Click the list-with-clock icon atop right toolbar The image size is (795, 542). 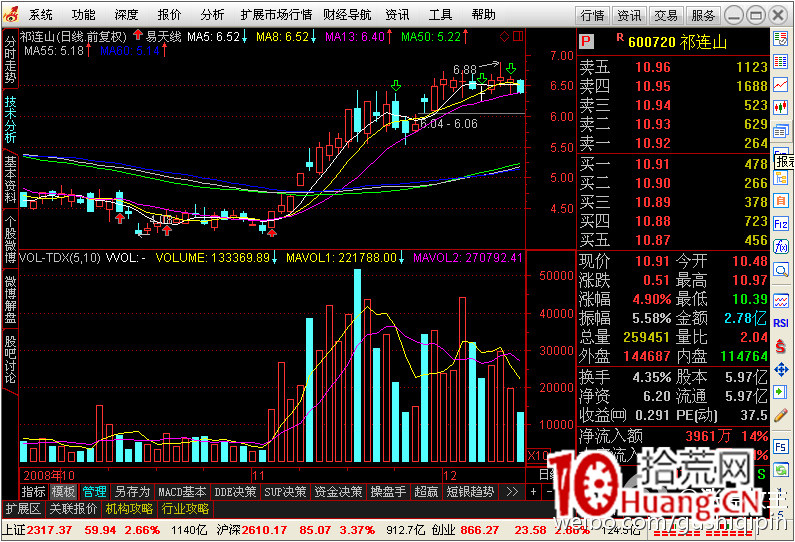point(781,38)
